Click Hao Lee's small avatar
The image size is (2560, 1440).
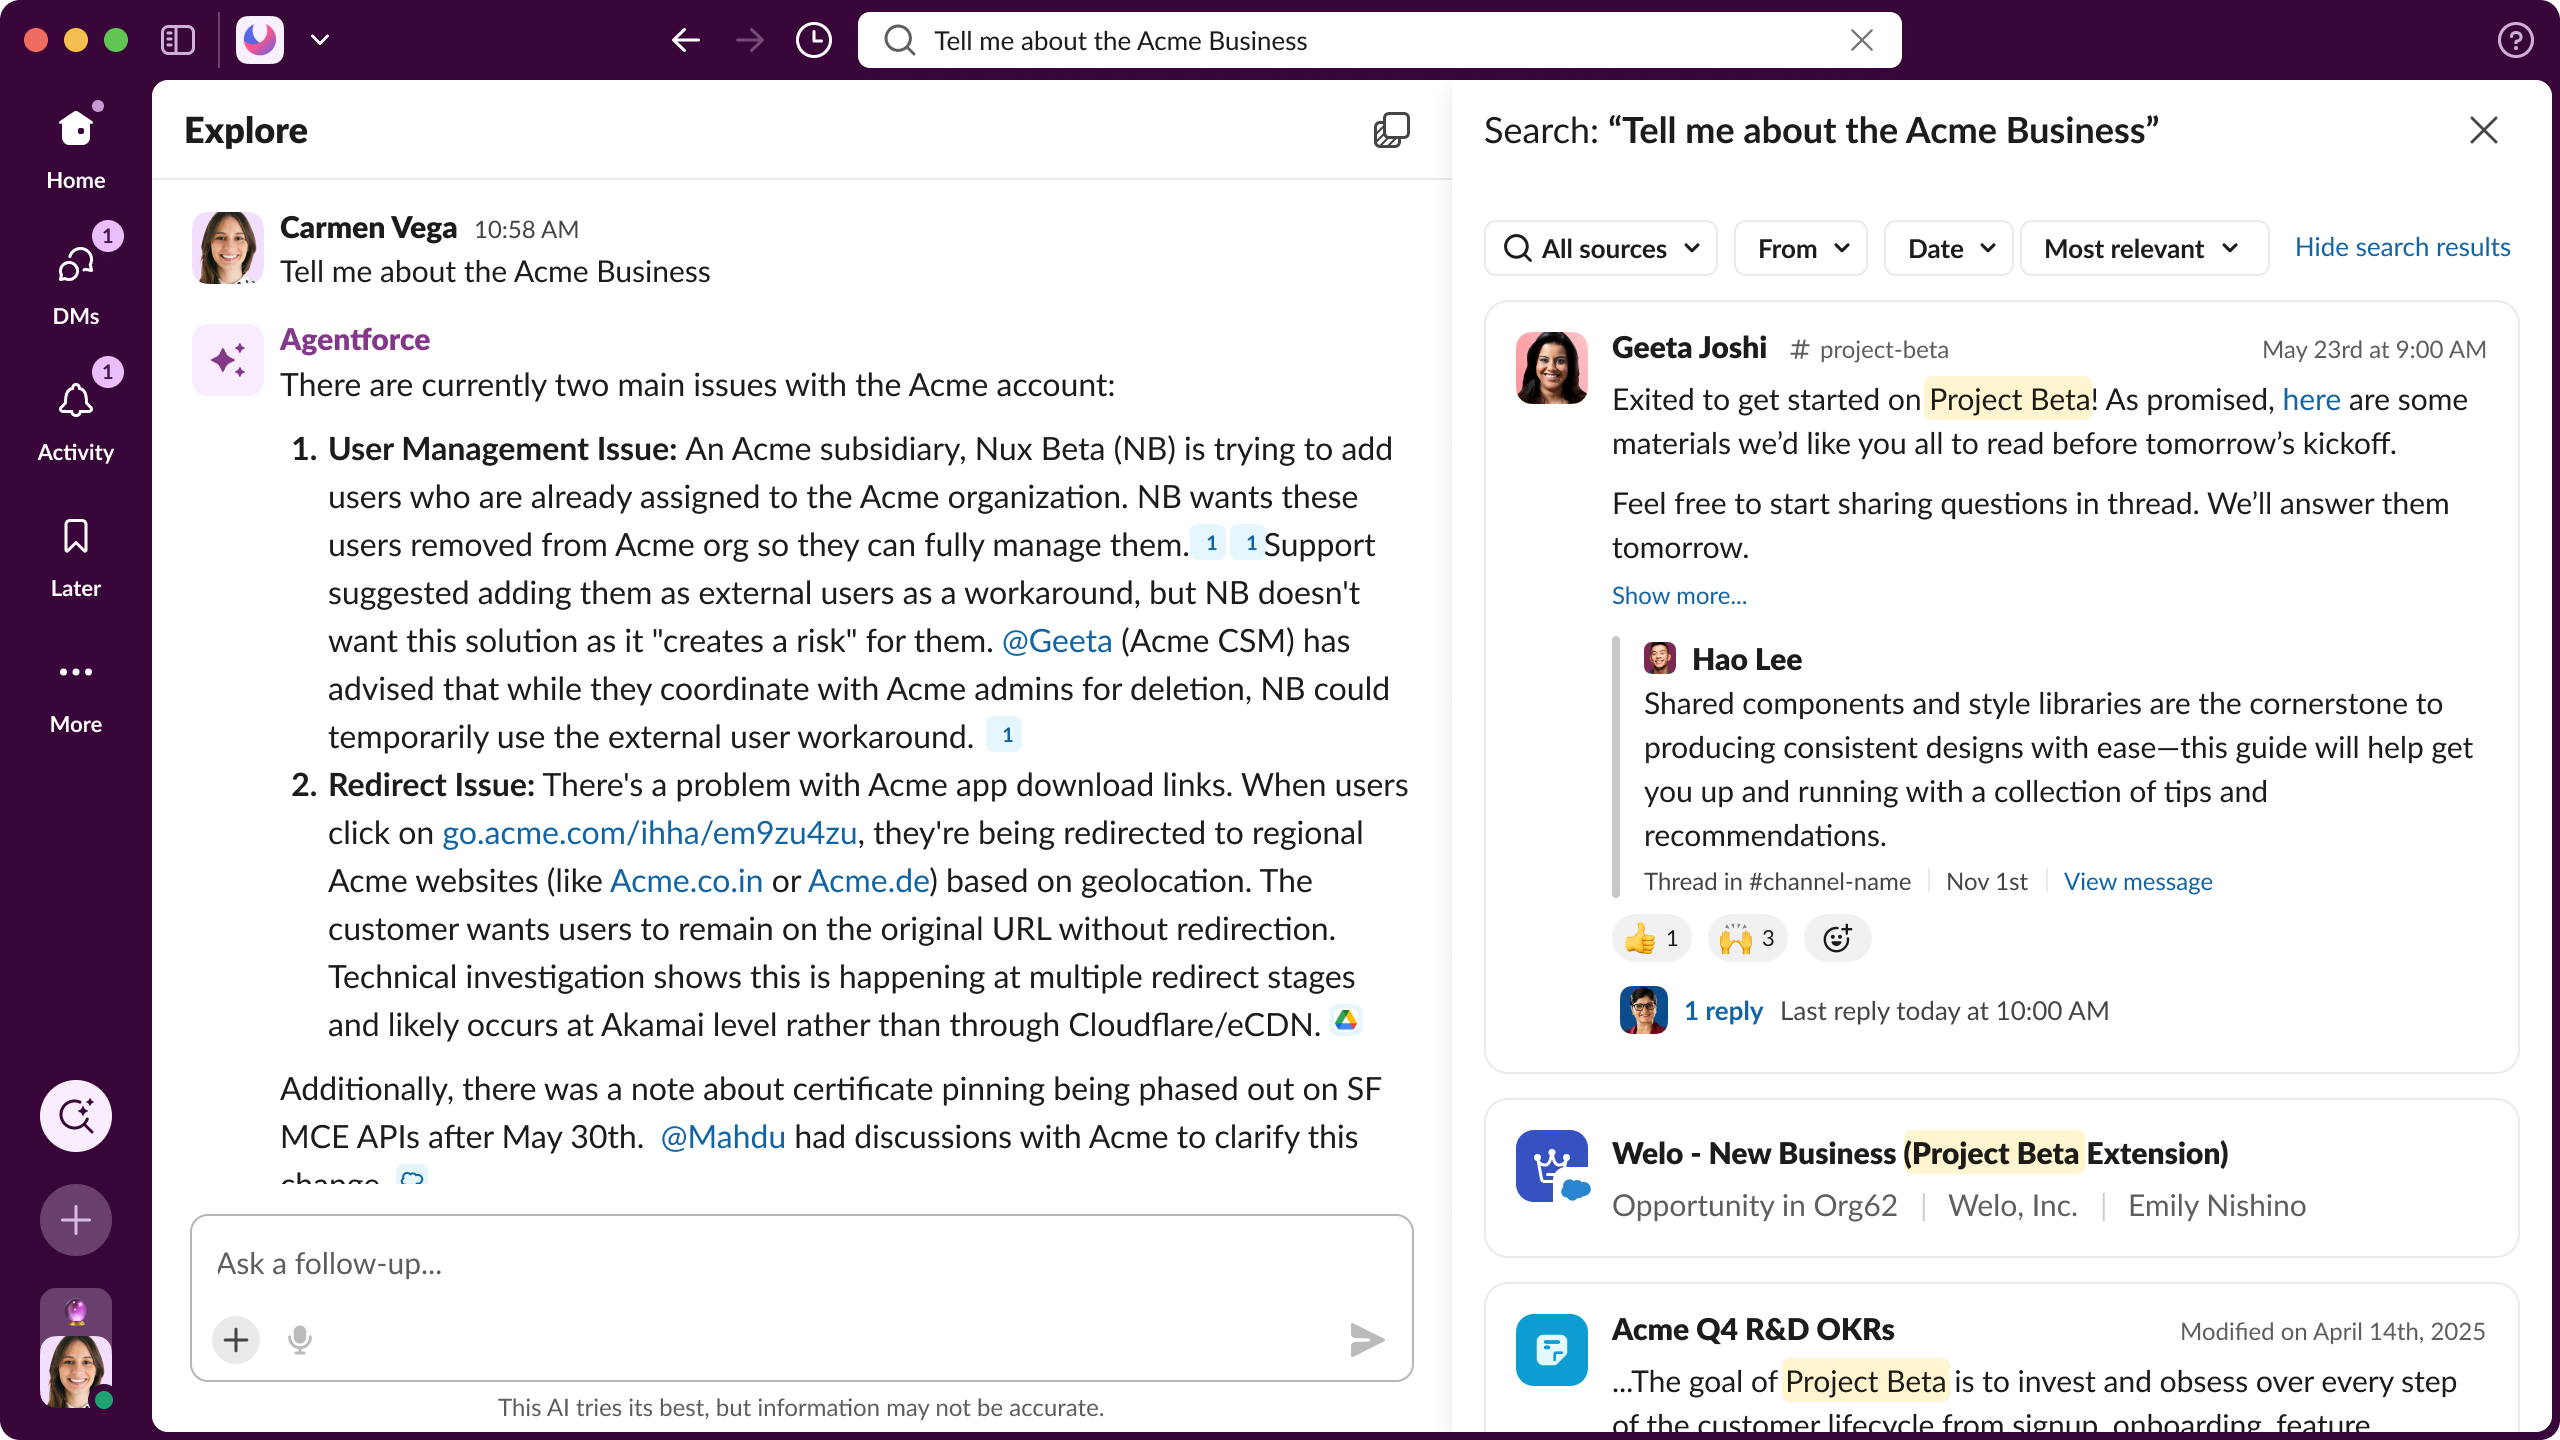click(1660, 658)
